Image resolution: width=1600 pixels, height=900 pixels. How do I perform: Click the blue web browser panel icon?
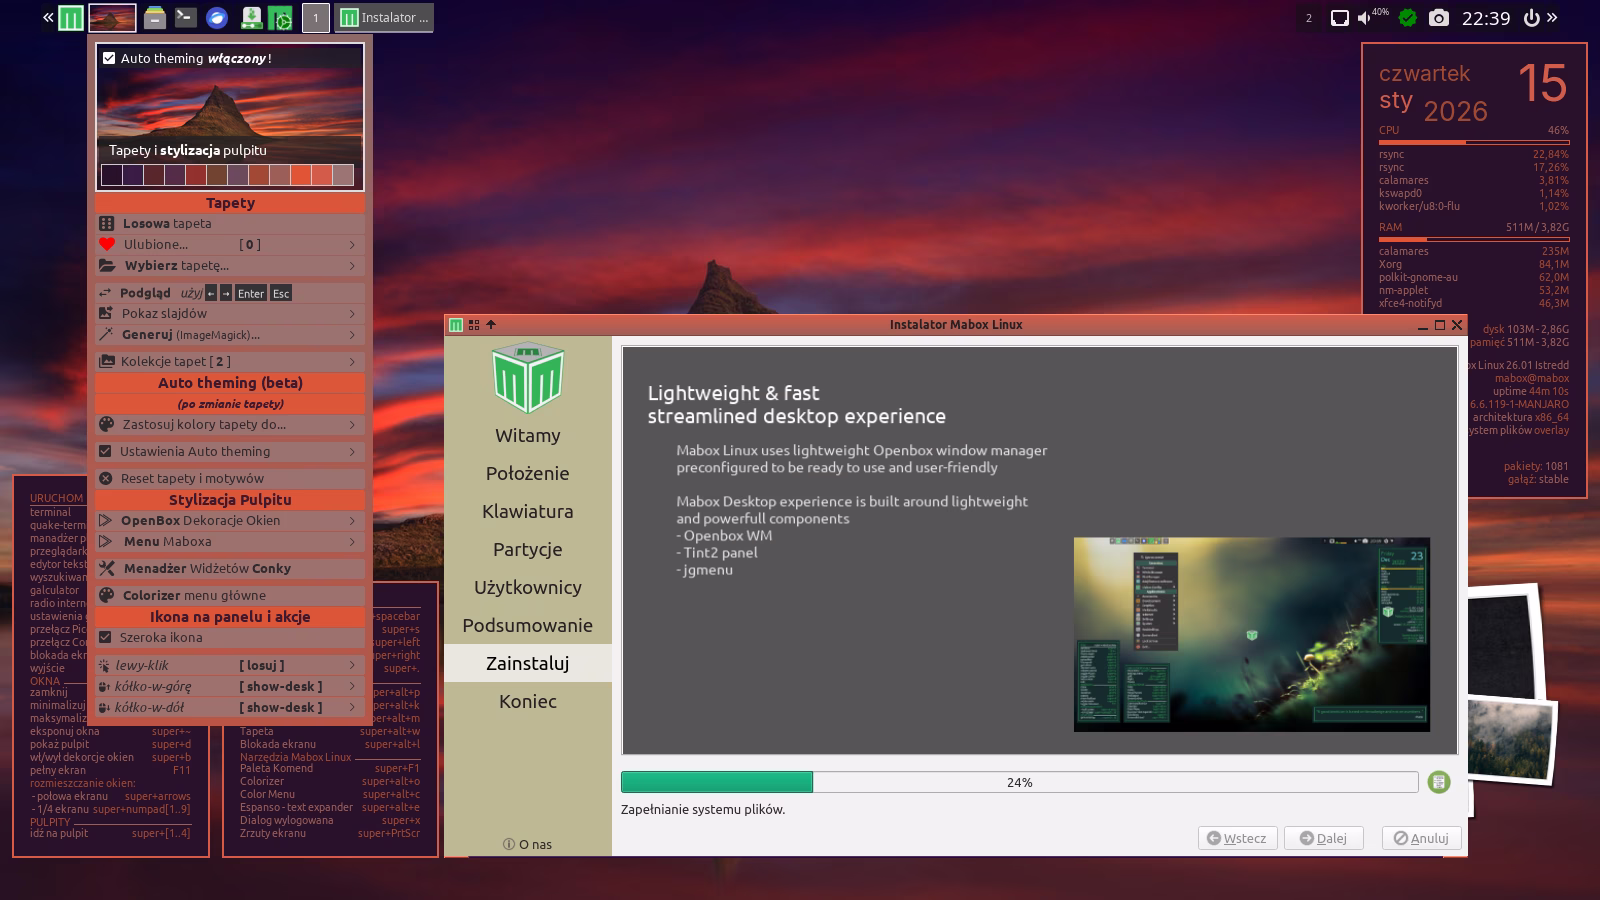pyautogui.click(x=216, y=17)
